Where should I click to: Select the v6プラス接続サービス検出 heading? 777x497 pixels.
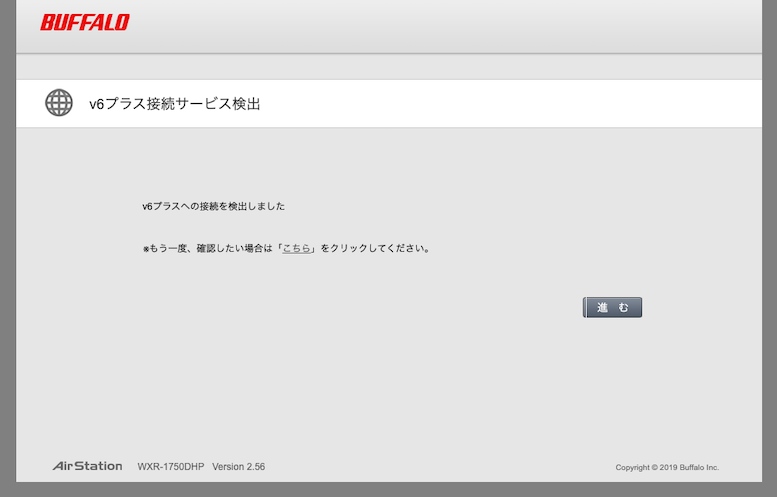tap(175, 104)
